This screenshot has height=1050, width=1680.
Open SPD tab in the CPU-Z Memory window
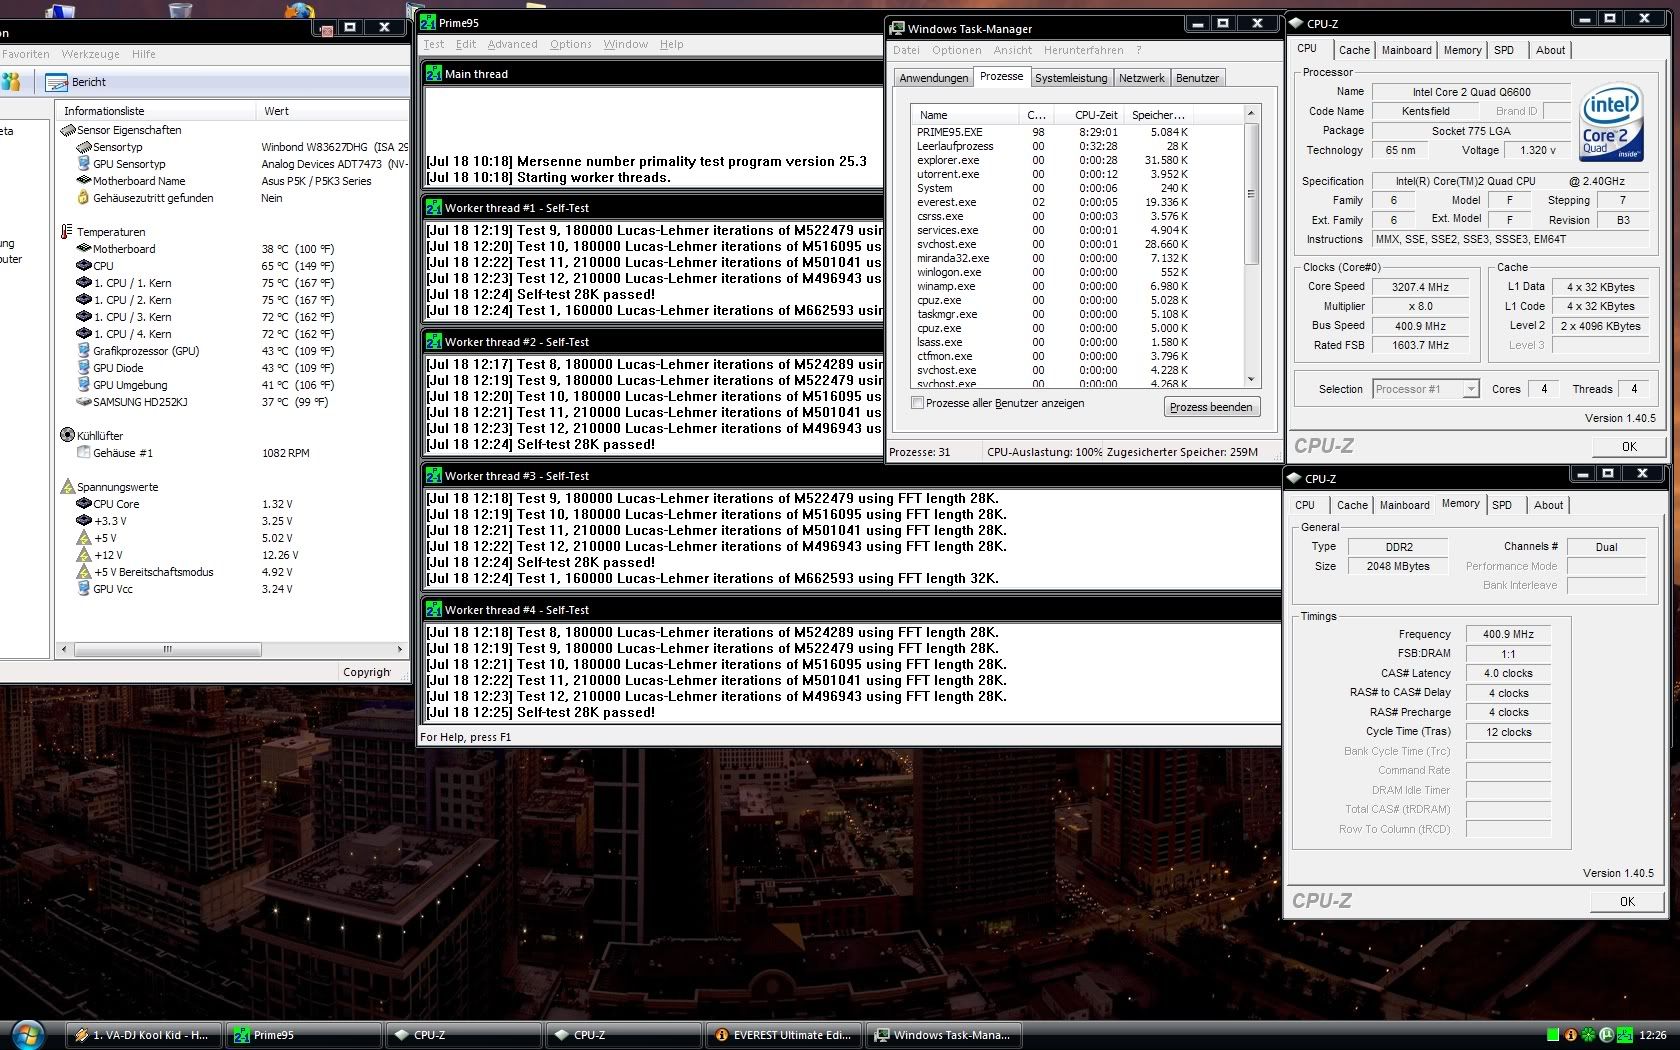tap(1501, 505)
